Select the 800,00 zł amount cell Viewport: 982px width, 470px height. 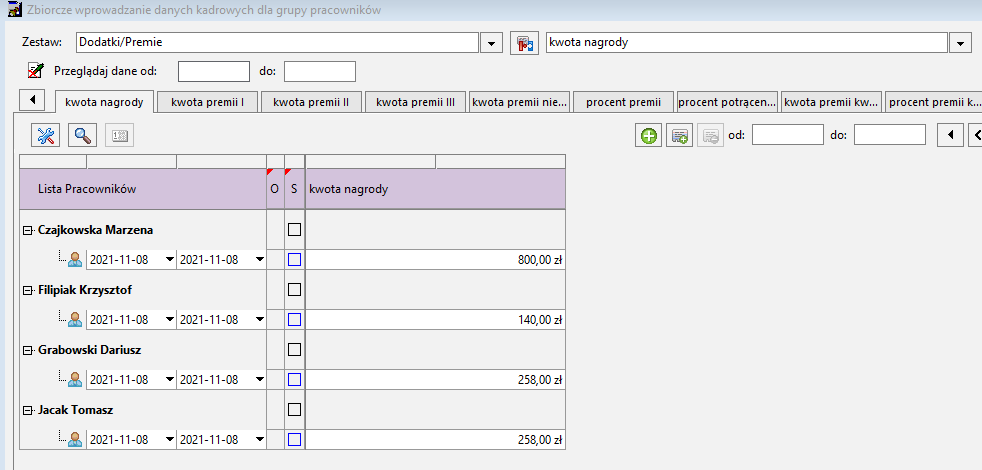[435, 259]
